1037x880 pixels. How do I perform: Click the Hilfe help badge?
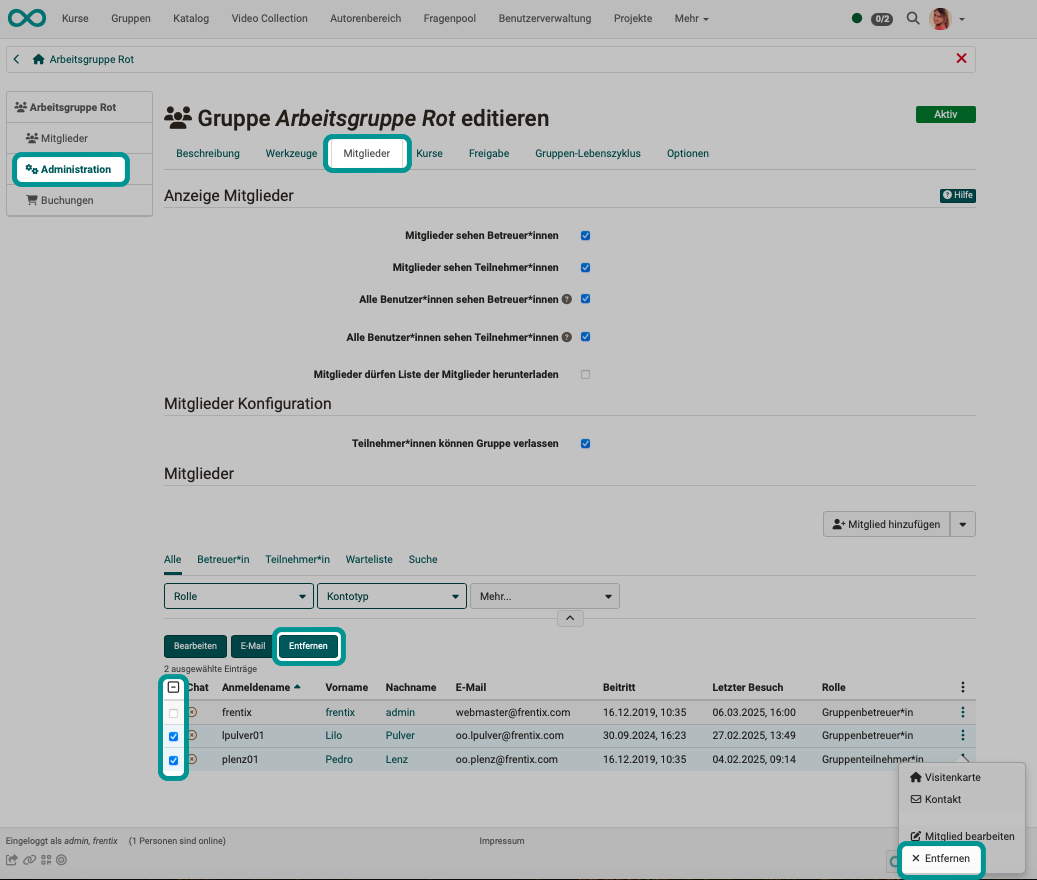pyautogui.click(x=957, y=196)
